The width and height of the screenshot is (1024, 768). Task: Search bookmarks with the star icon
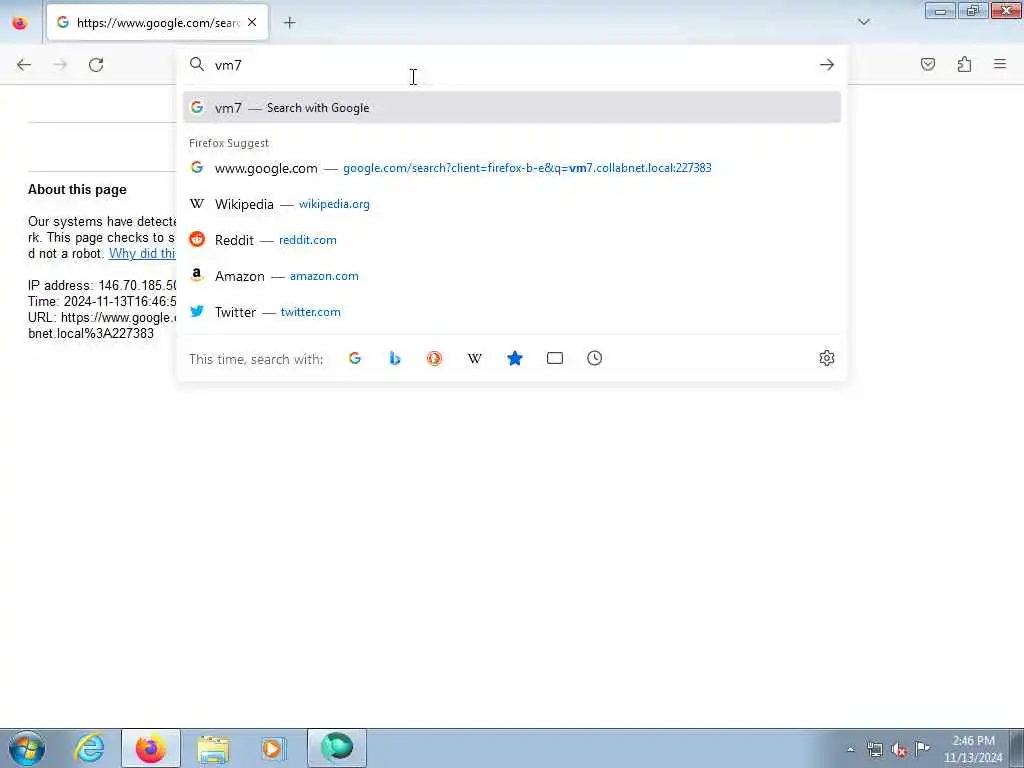515,358
